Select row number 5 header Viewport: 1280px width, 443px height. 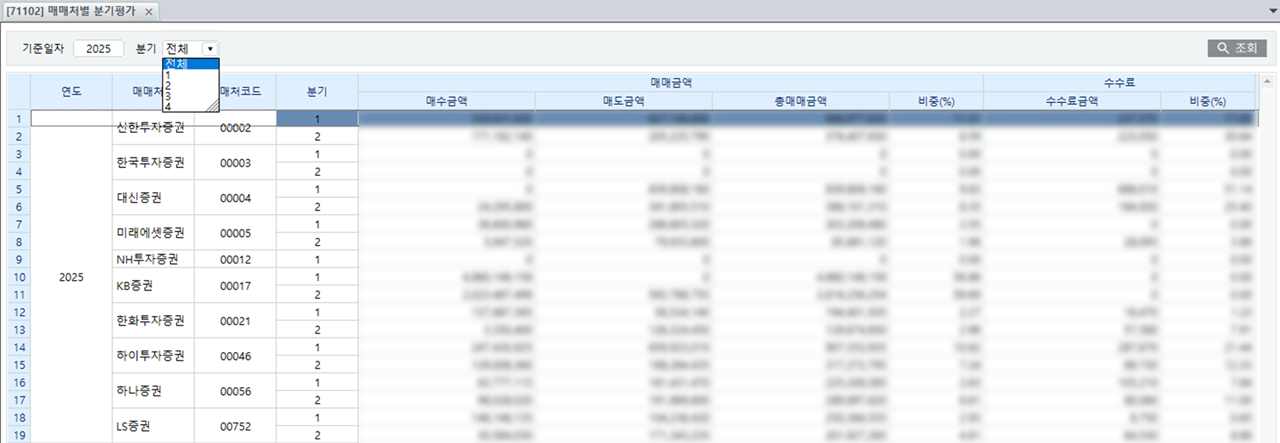pos(19,189)
